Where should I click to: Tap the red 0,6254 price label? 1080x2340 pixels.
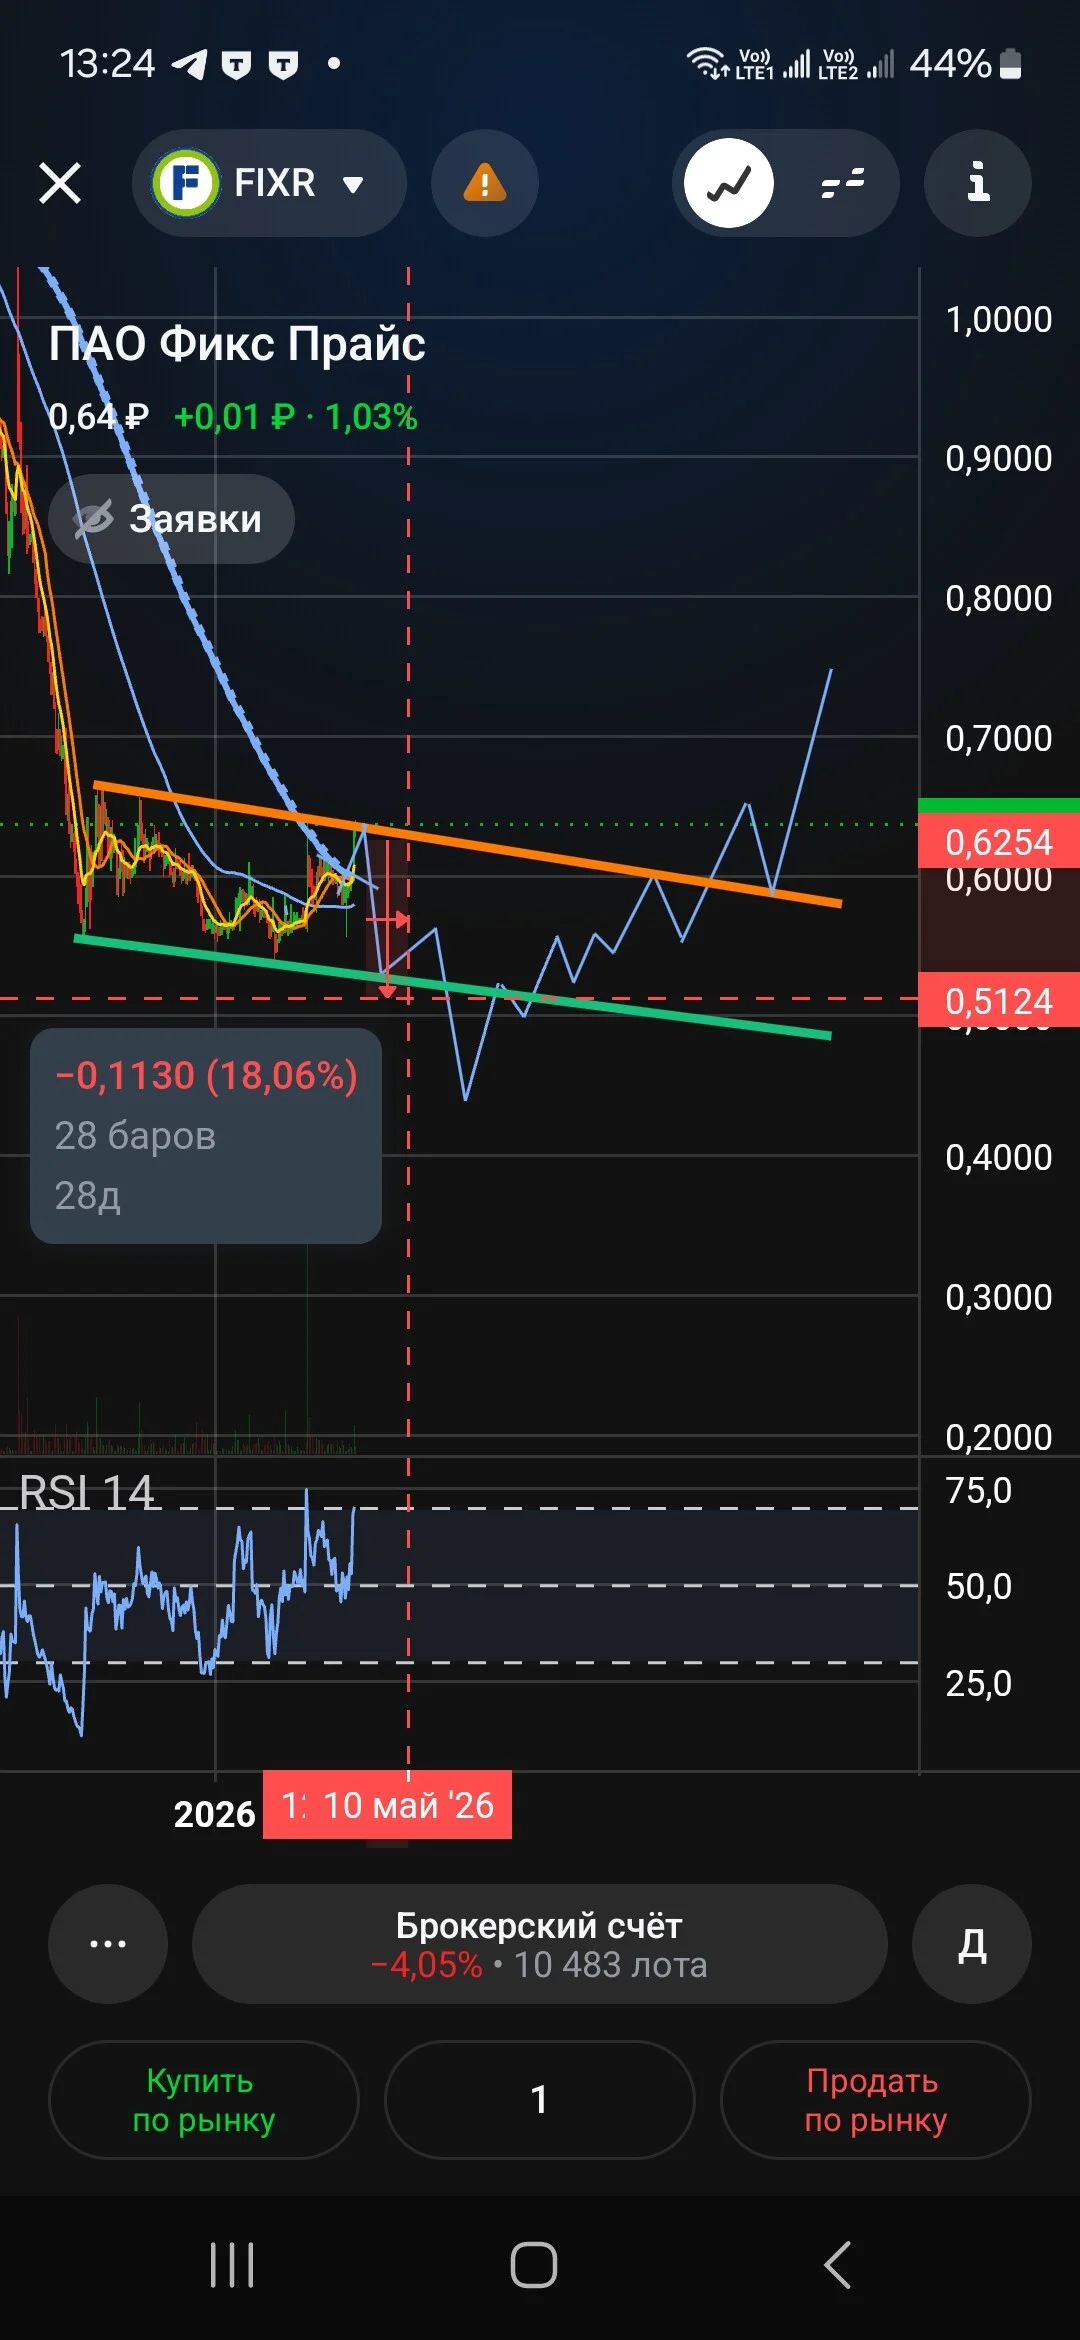coord(999,841)
